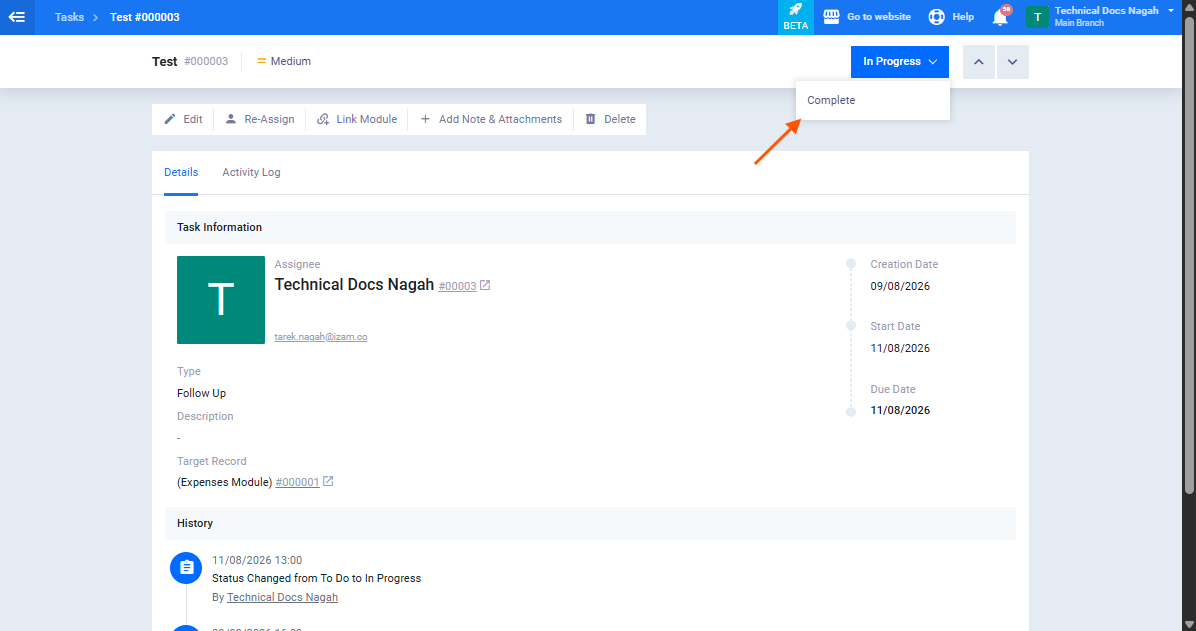
Task: Go to previous task with up chevron
Action: pyautogui.click(x=979, y=62)
